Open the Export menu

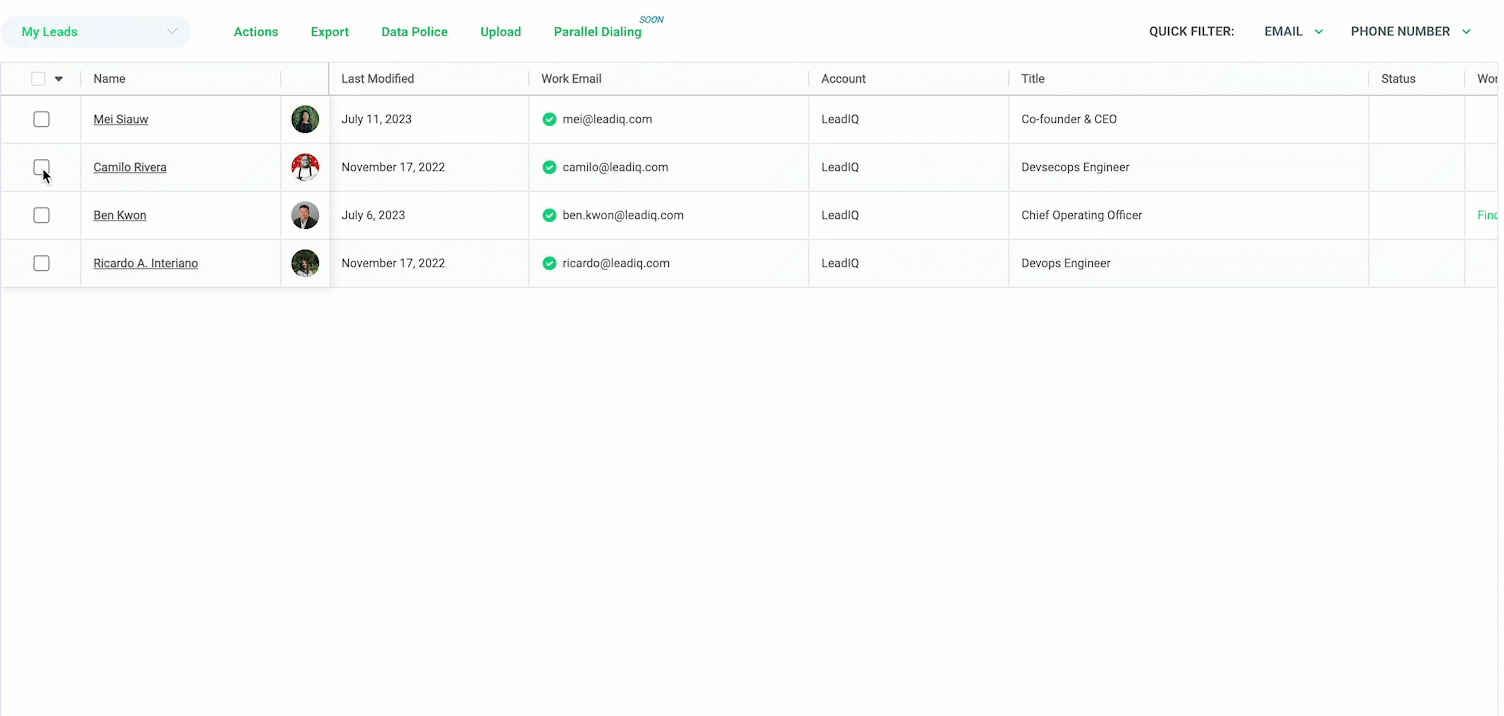[x=329, y=32]
